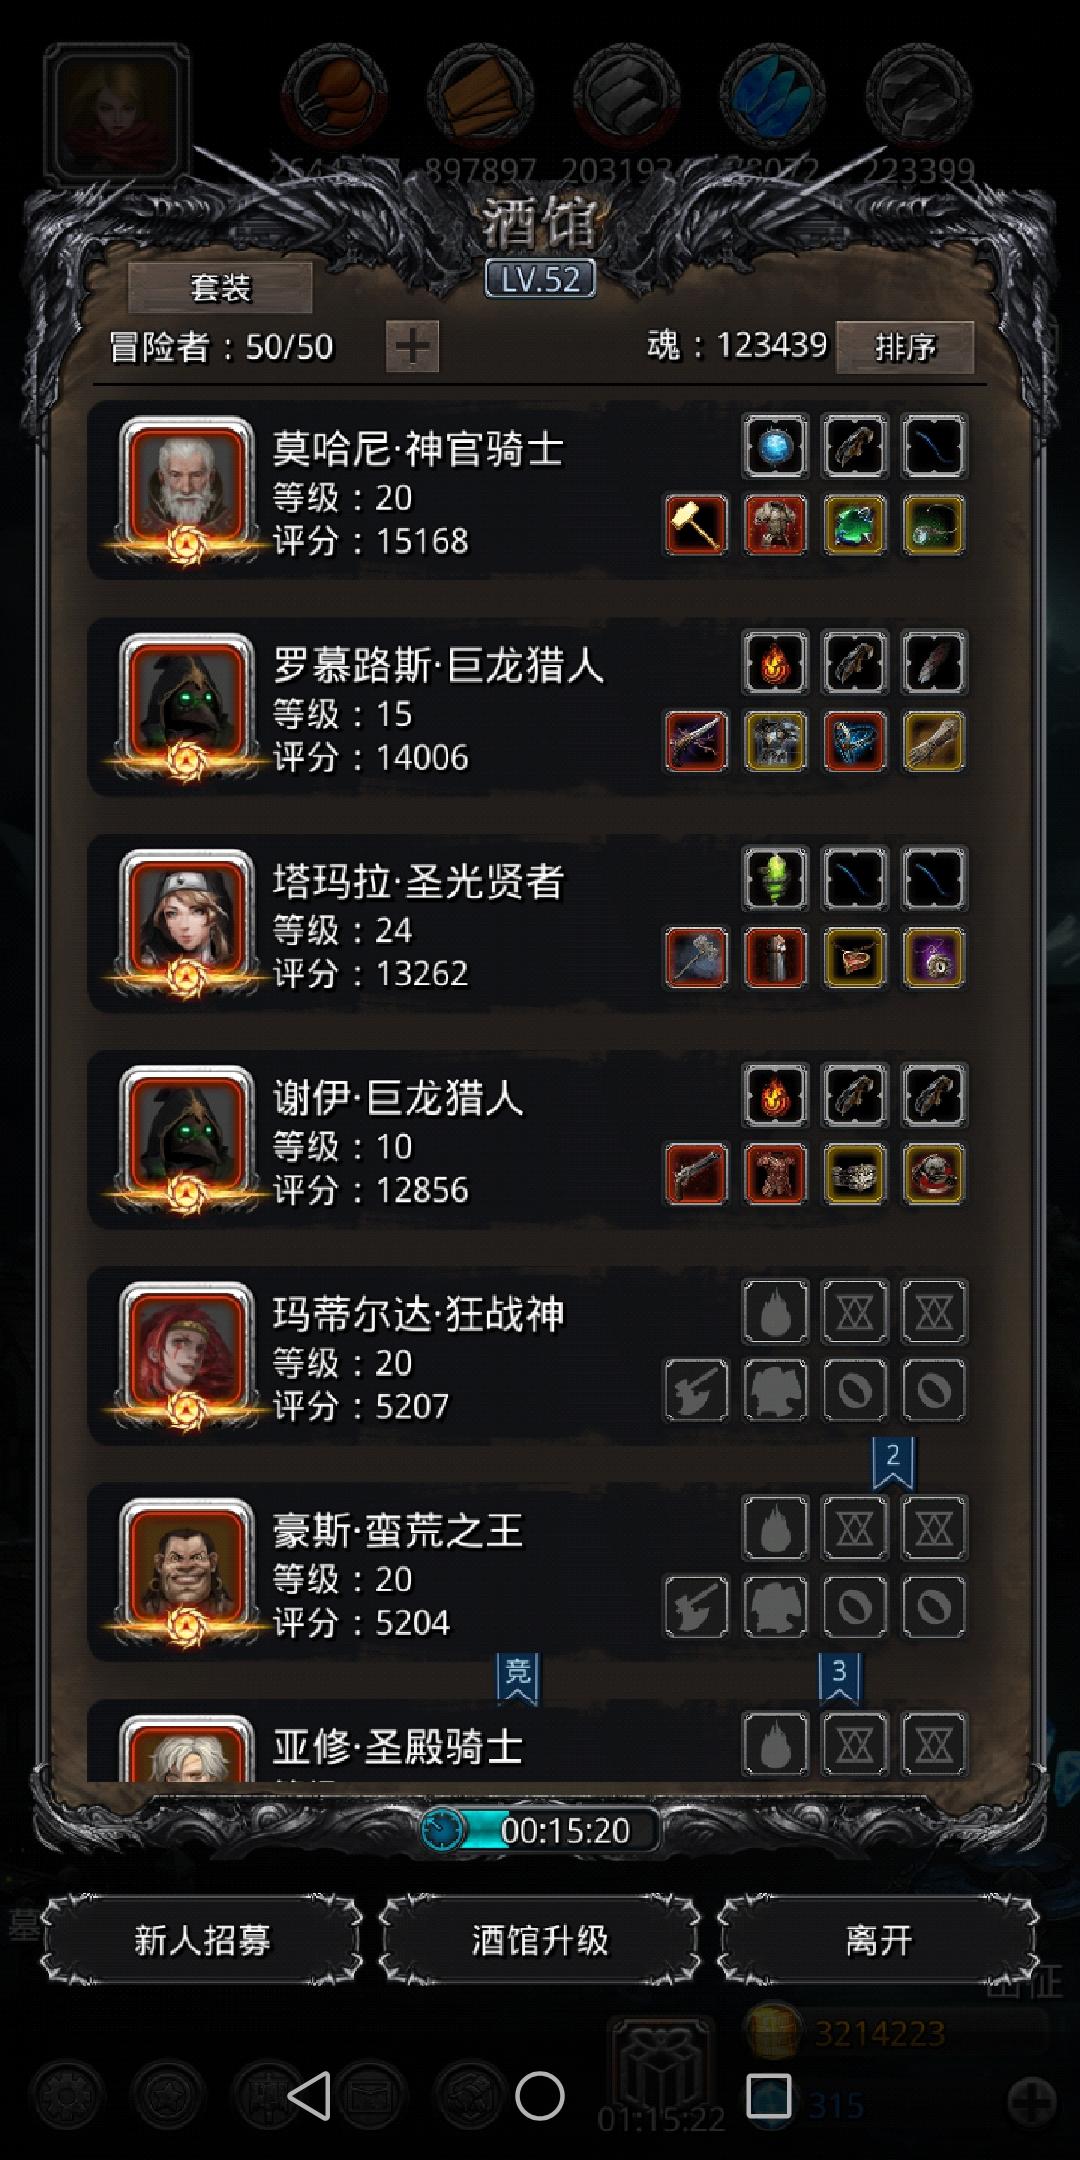Screen dimensions: 1080x2160
Task: Open the 套装 set tab
Action: point(220,289)
